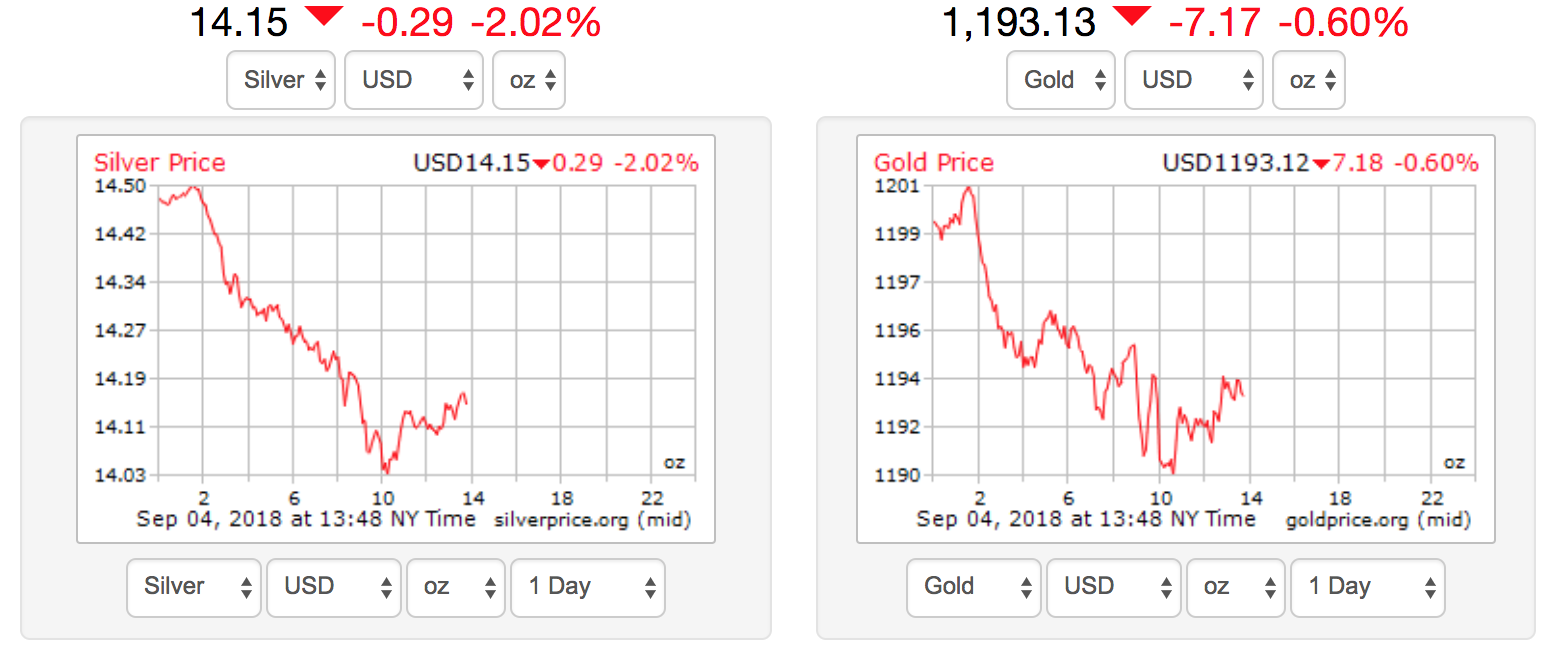
Task: Expand the oz selector below the gold chart
Action: click(x=1235, y=587)
